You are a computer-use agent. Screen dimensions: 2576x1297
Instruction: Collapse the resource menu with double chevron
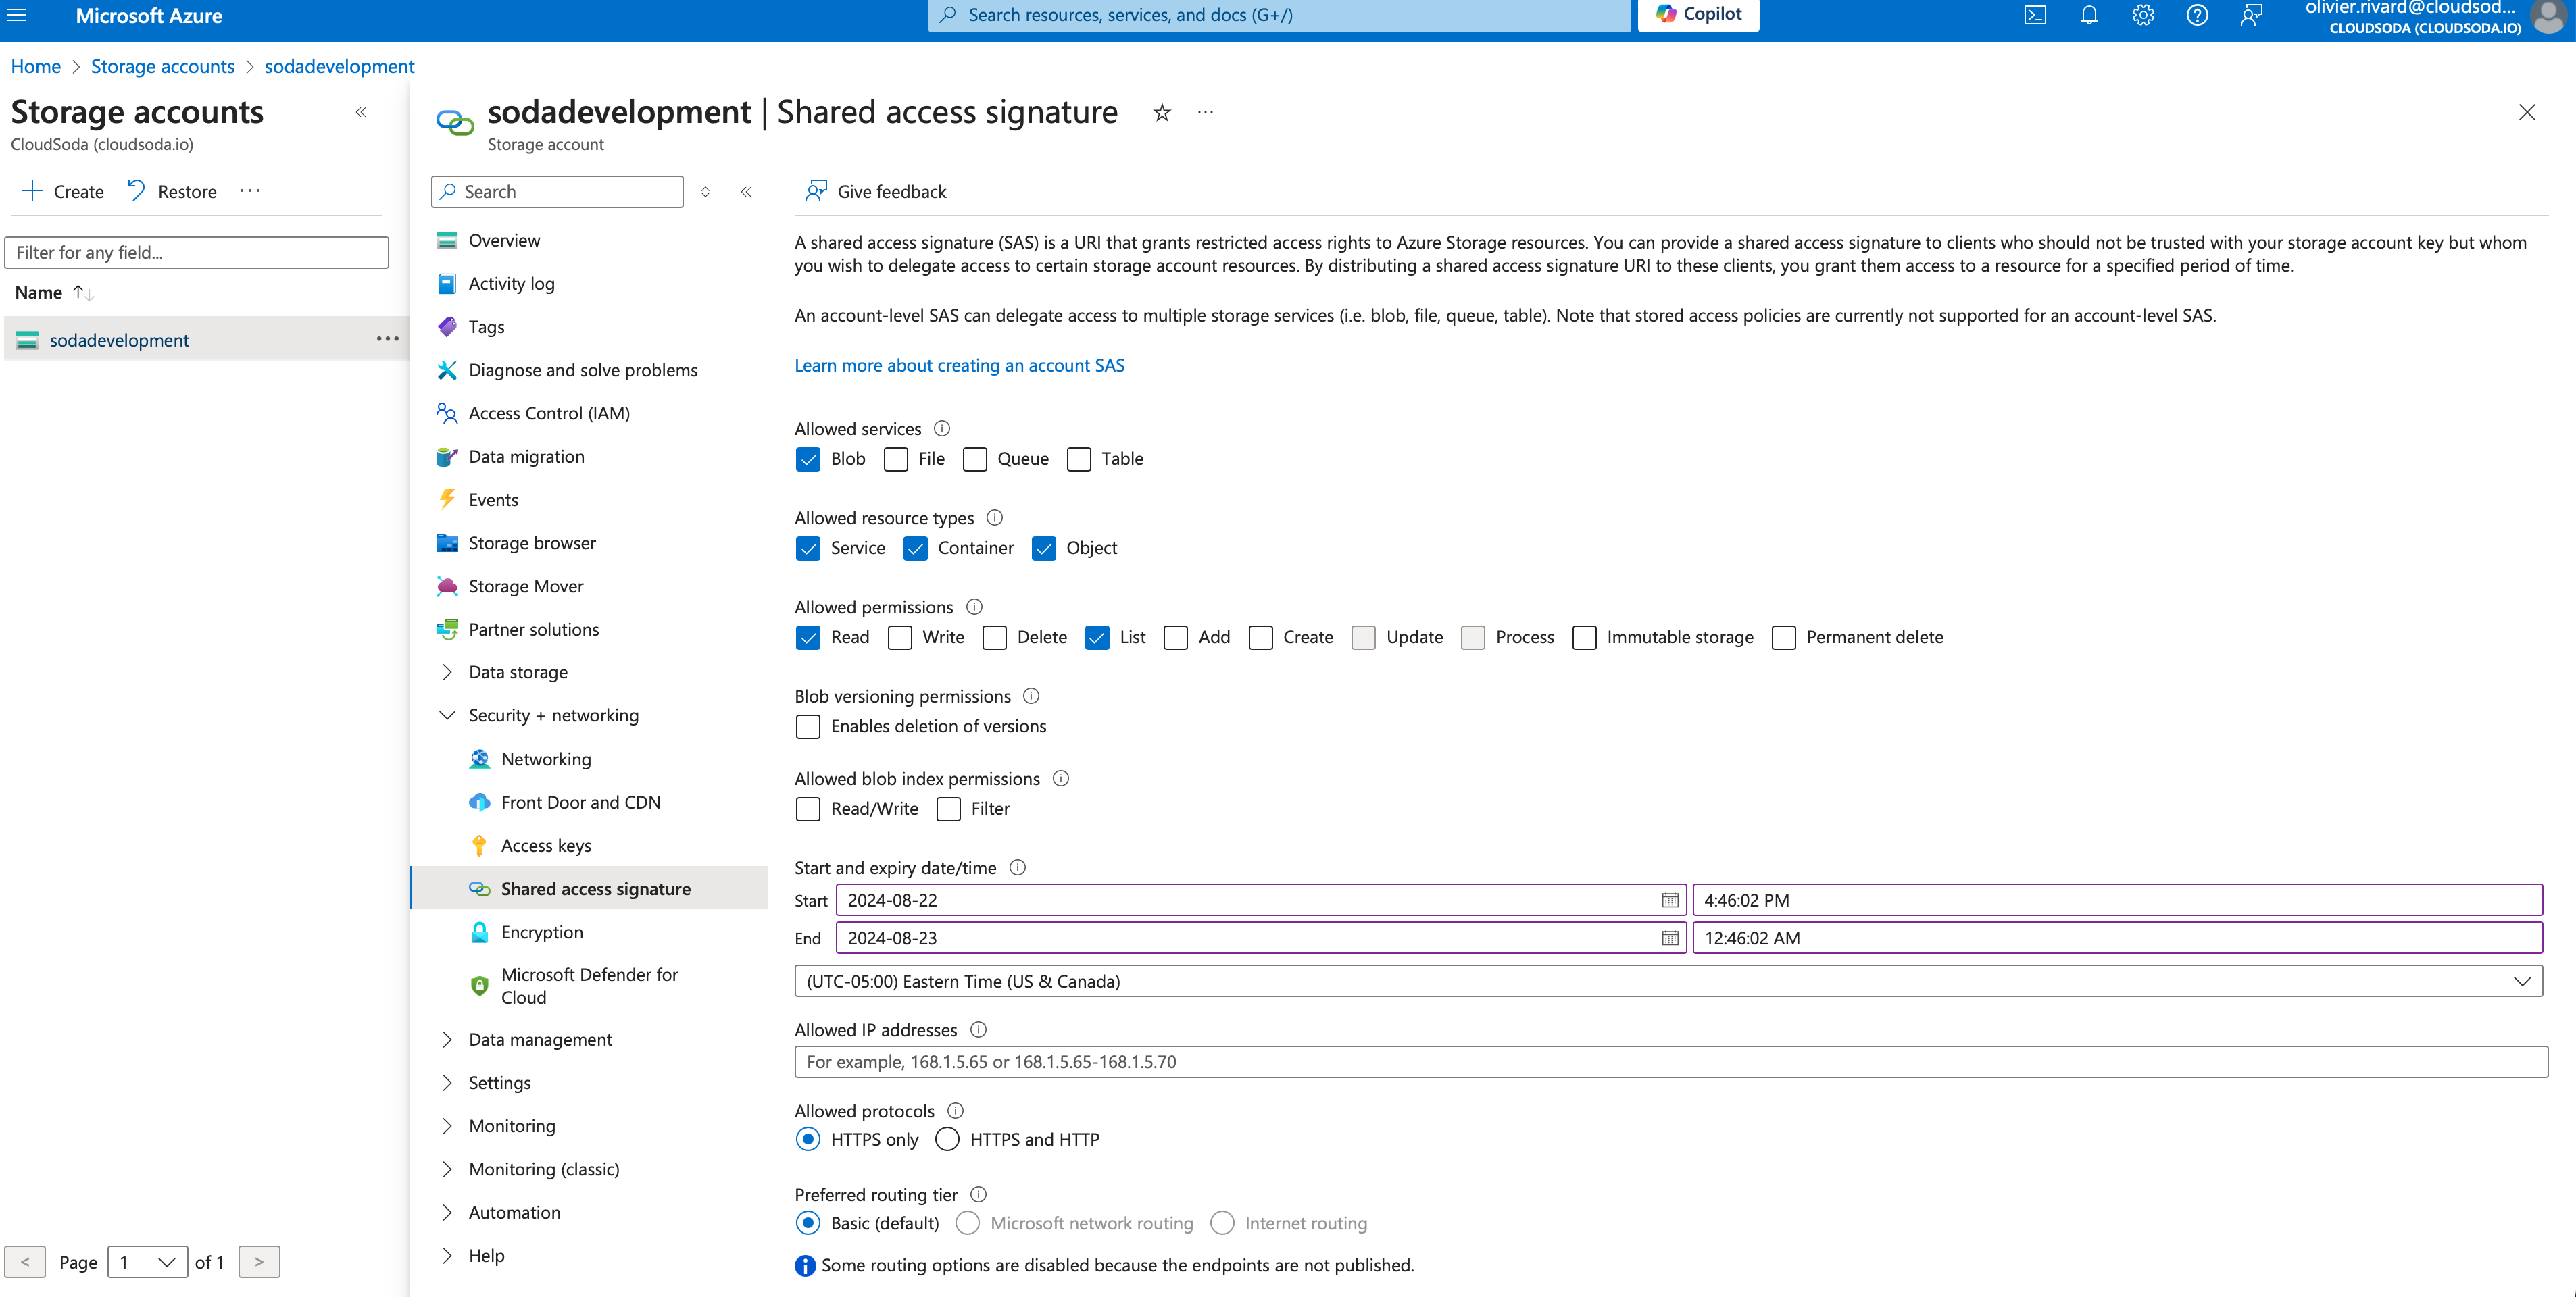[746, 192]
